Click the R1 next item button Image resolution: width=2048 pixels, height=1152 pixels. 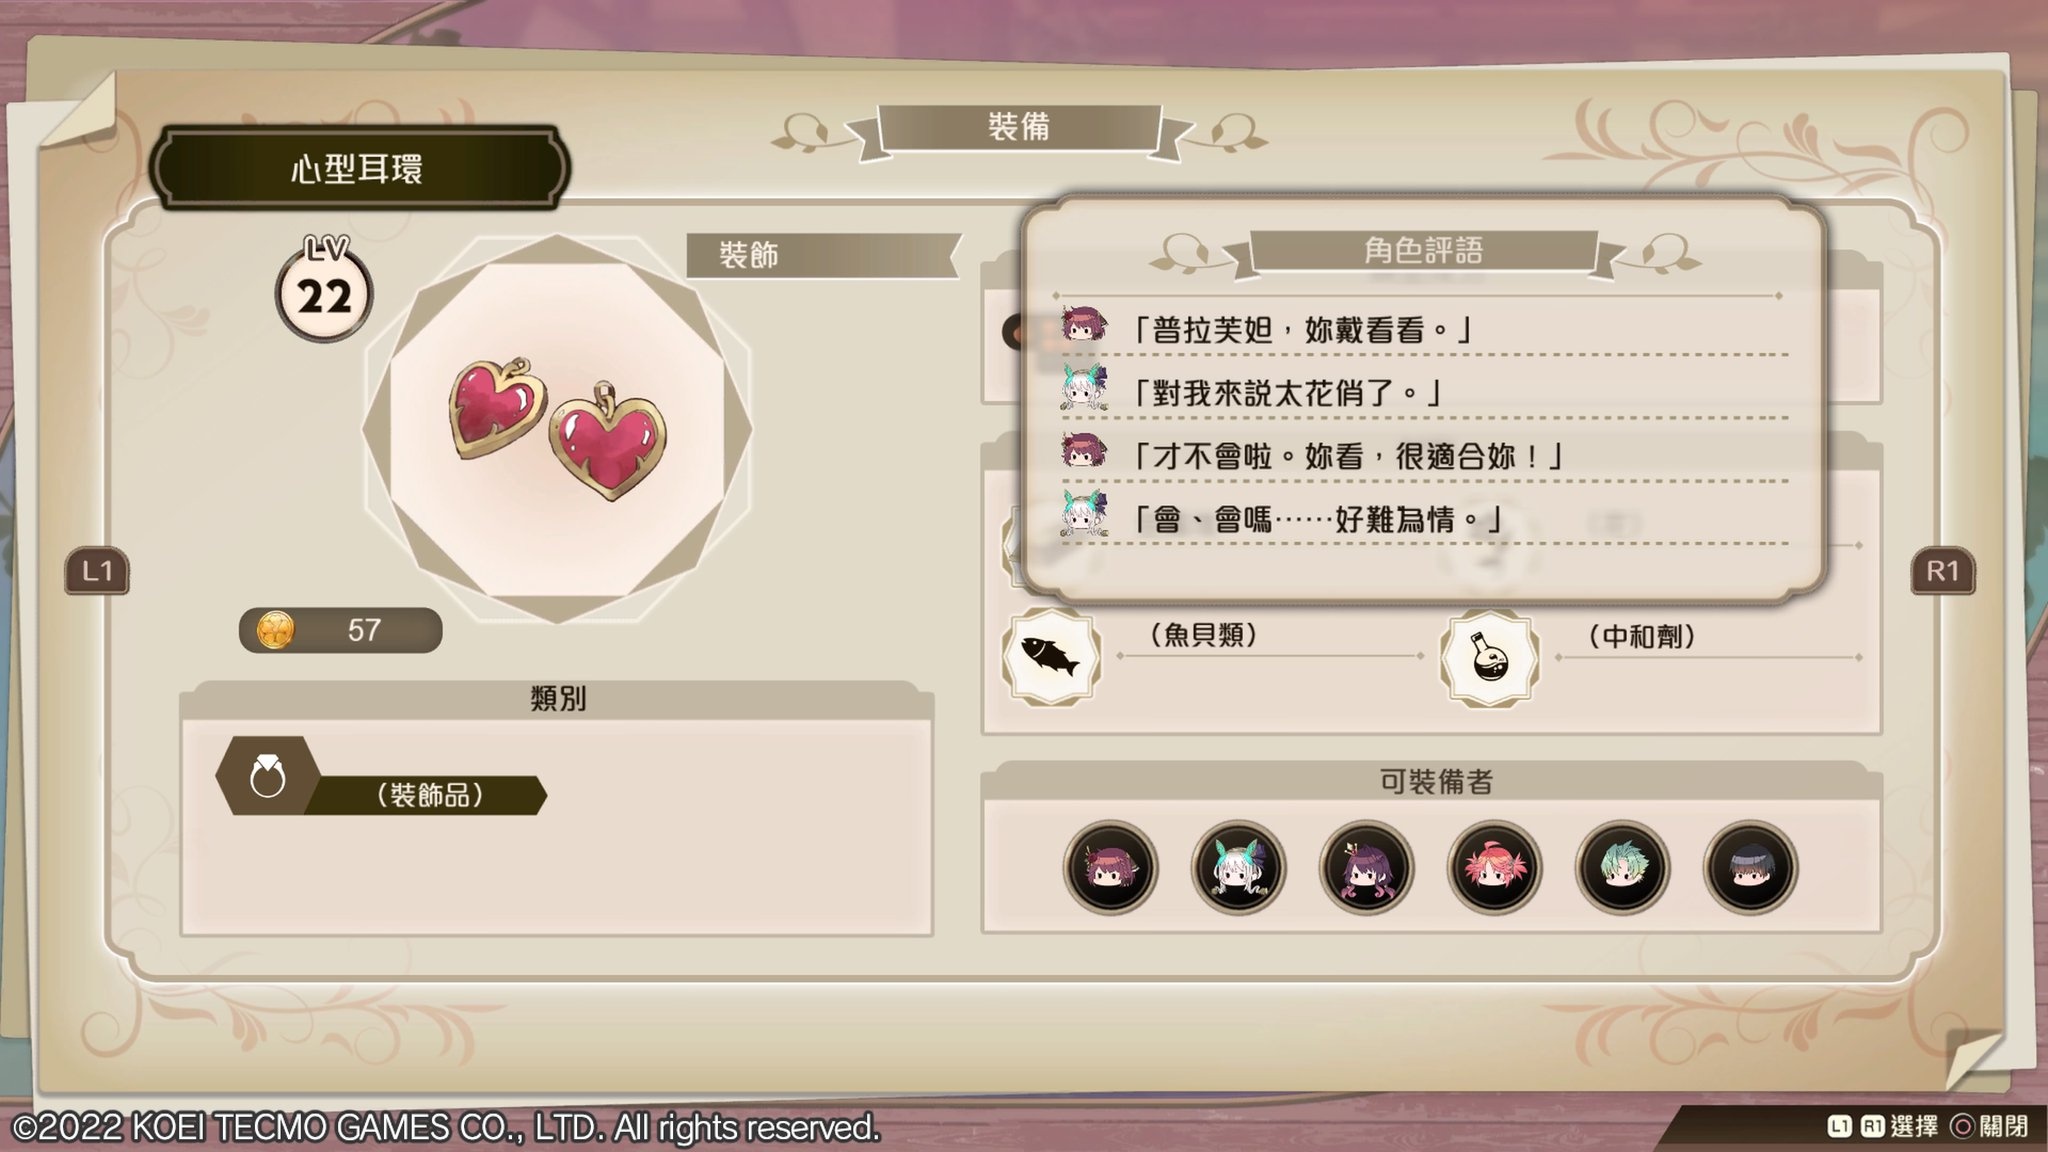pos(1942,571)
